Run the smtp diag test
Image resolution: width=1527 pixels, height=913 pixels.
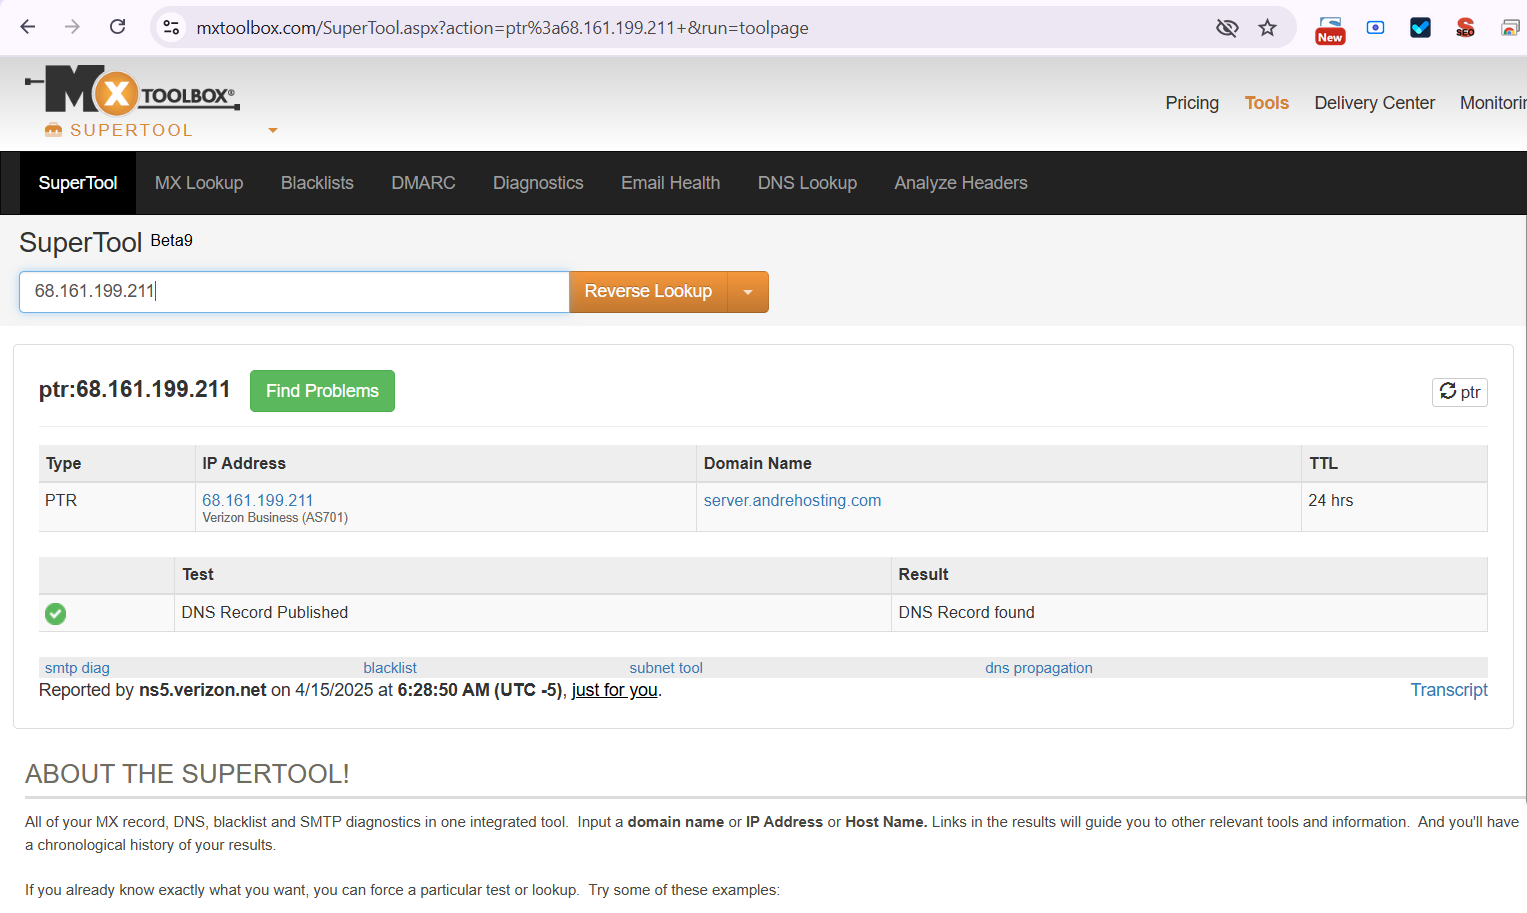pos(77,668)
